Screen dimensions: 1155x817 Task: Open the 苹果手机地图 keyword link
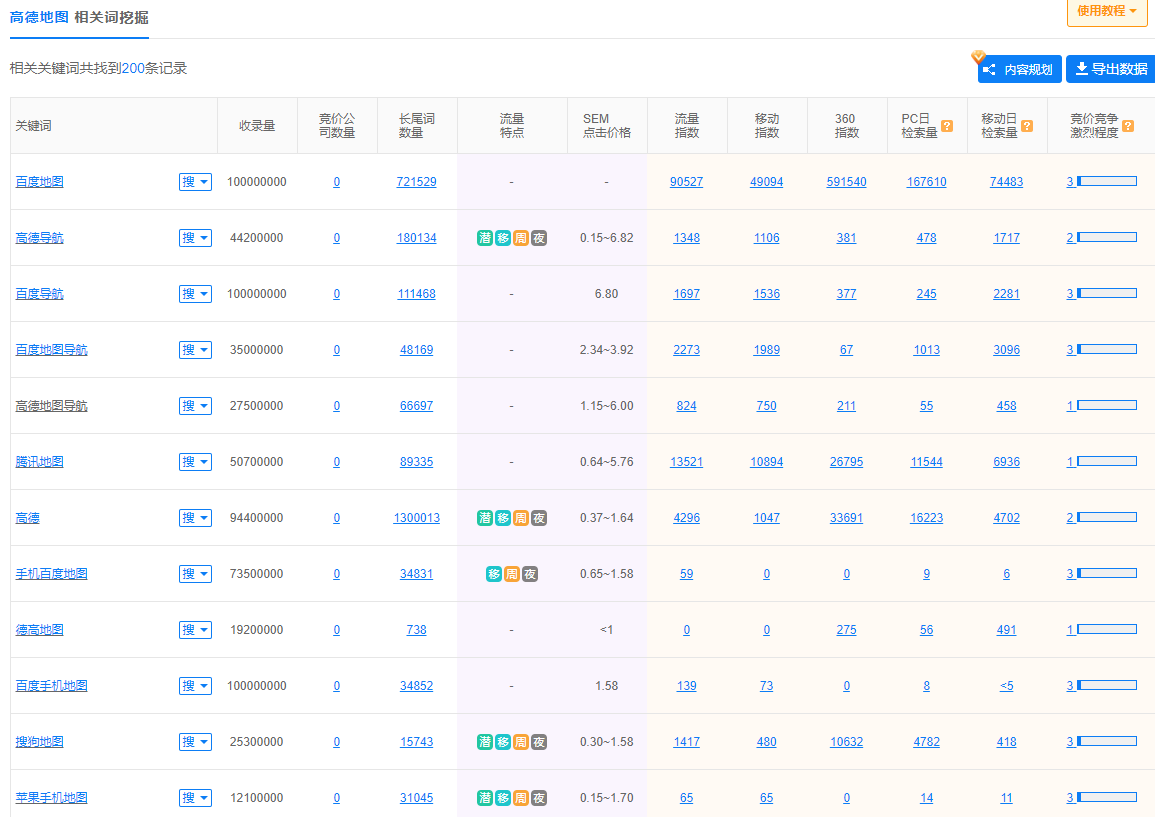coord(52,798)
